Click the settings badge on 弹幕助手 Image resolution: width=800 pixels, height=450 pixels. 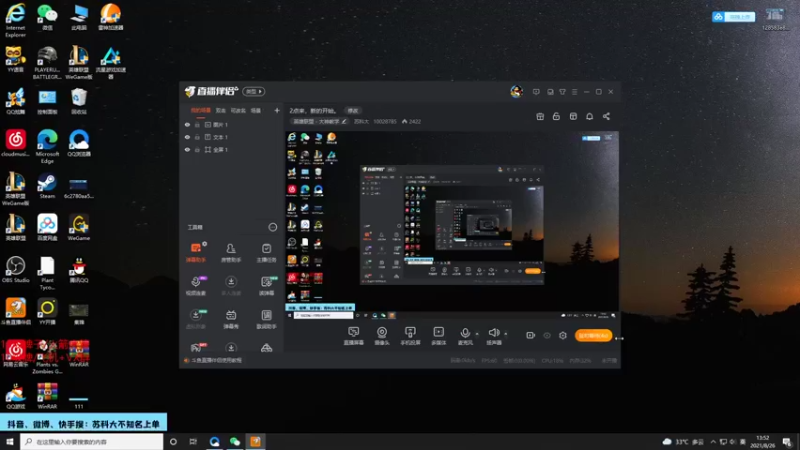tap(205, 244)
